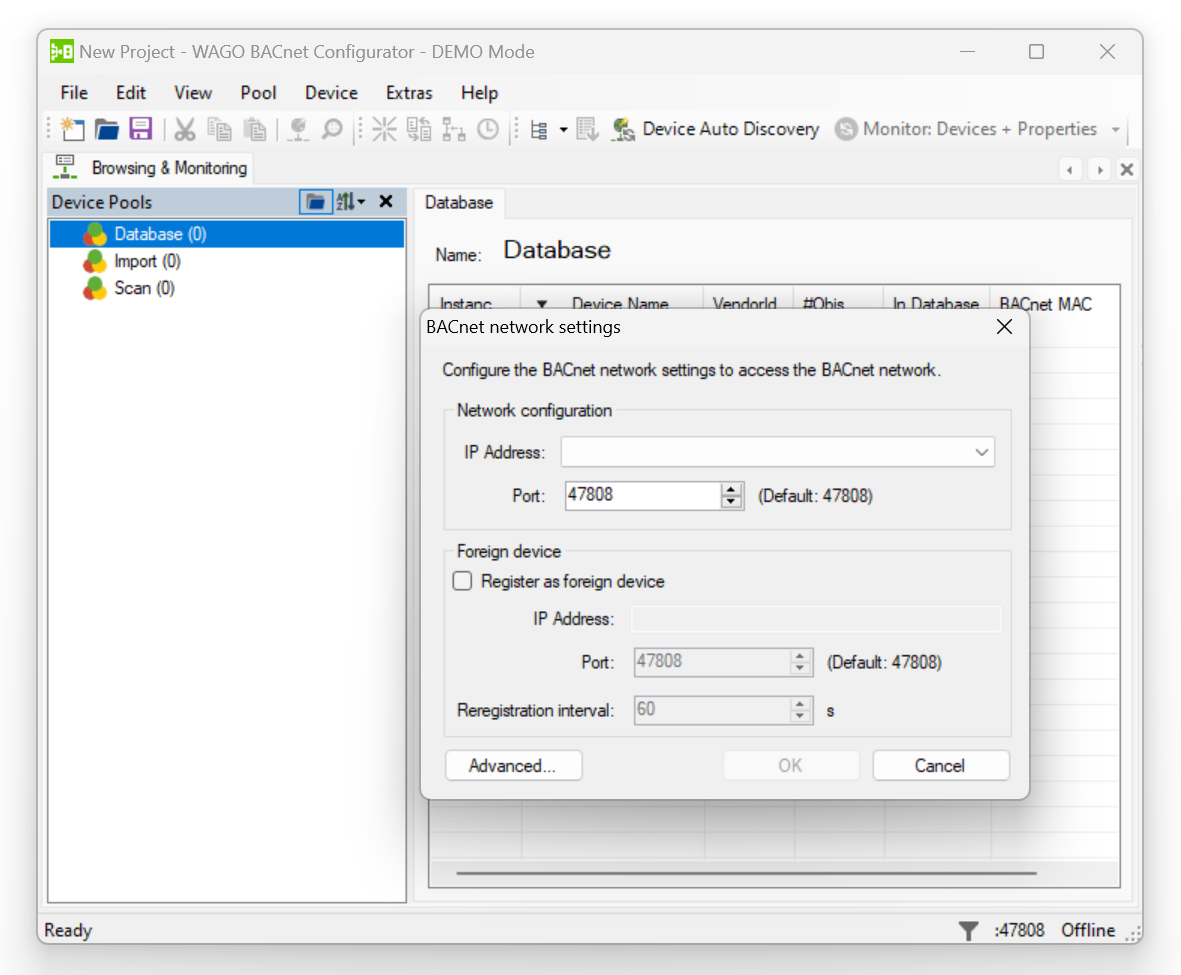
Task: Increase the Reregistration interval stepper
Action: (x=800, y=705)
